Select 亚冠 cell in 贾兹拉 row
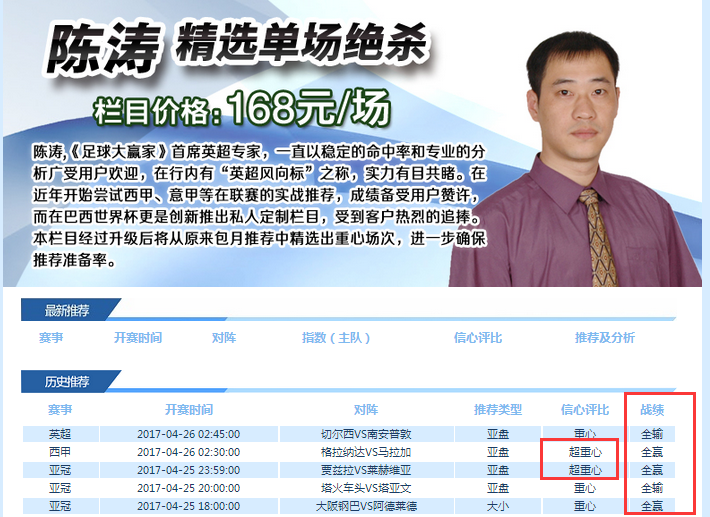Viewport: 710px width, 517px height. coord(60,470)
